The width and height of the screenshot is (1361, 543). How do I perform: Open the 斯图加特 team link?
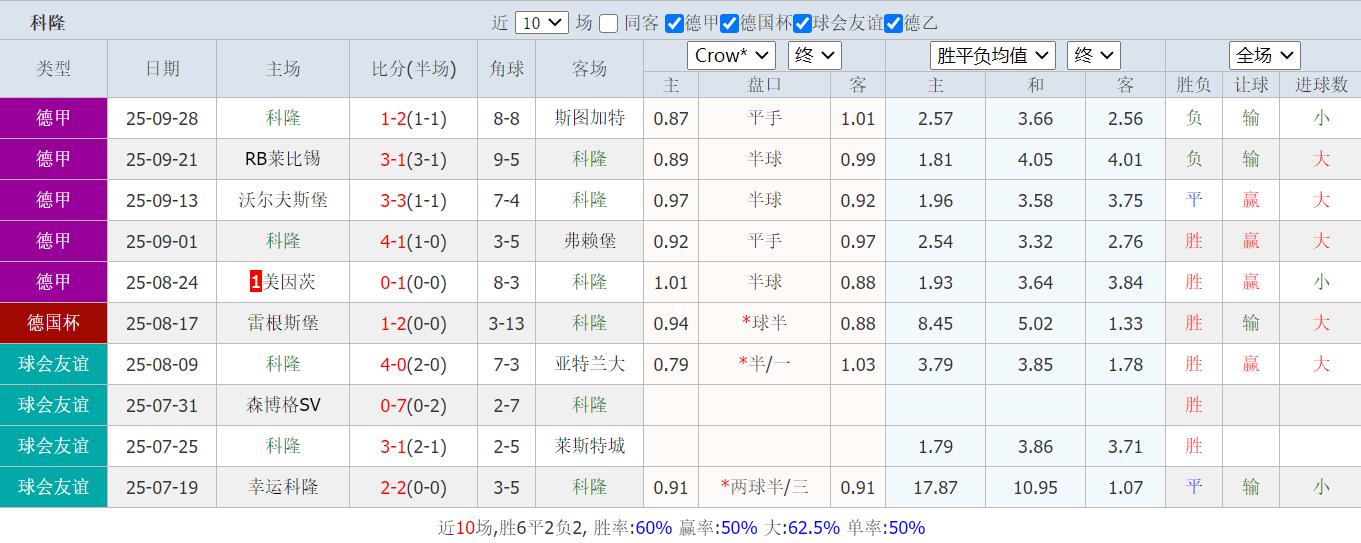click(x=589, y=118)
